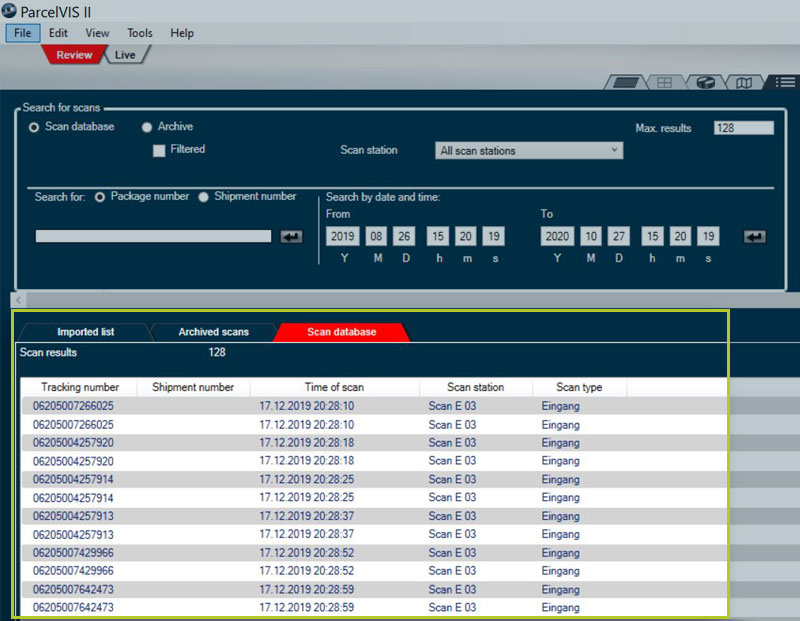Select the Archive radio button

147,127
